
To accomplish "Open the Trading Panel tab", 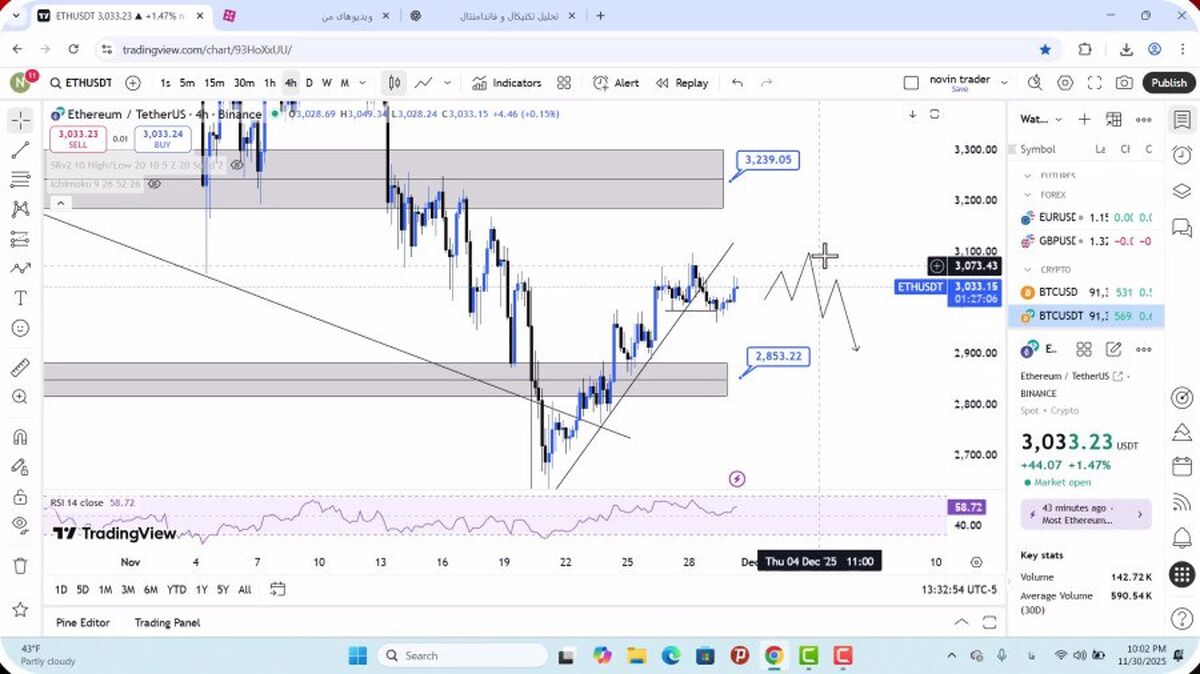I will point(167,622).
